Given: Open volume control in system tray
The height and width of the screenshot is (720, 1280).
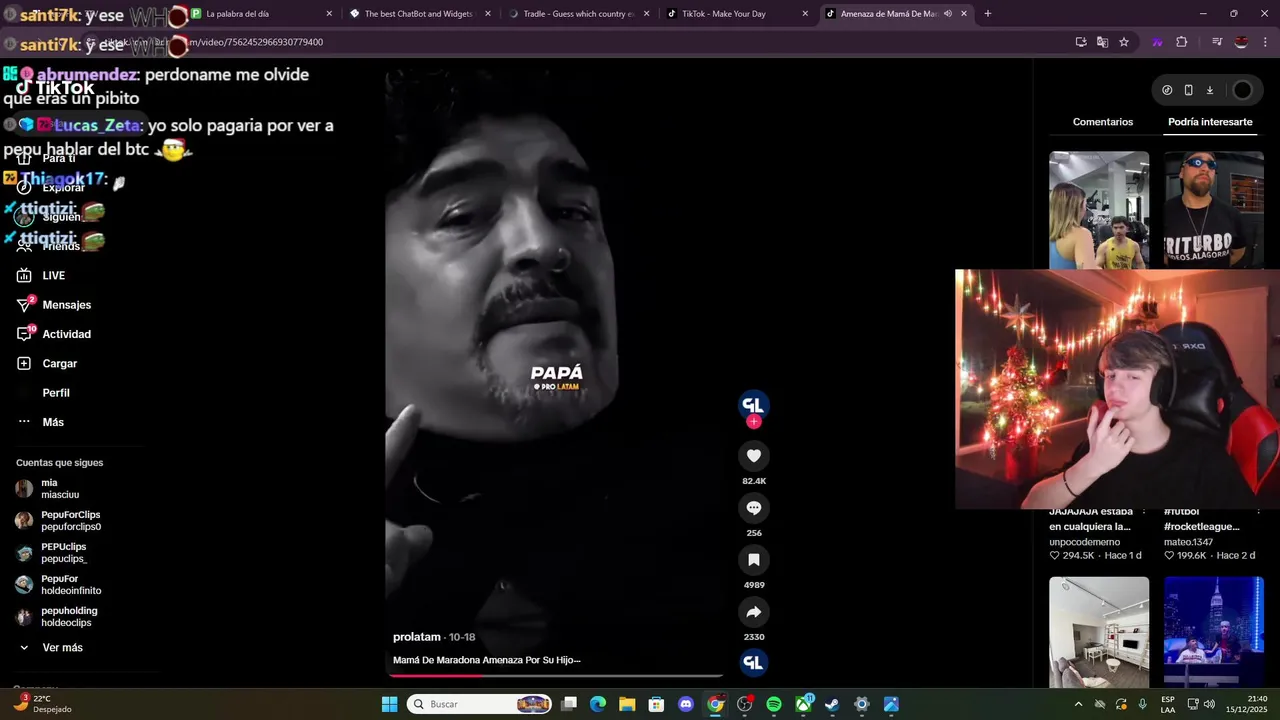Looking at the screenshot, I should pos(1209,704).
